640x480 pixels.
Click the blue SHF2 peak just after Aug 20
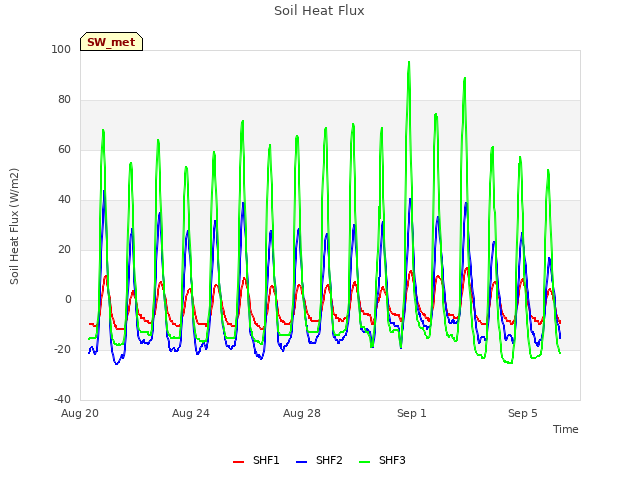104,191
